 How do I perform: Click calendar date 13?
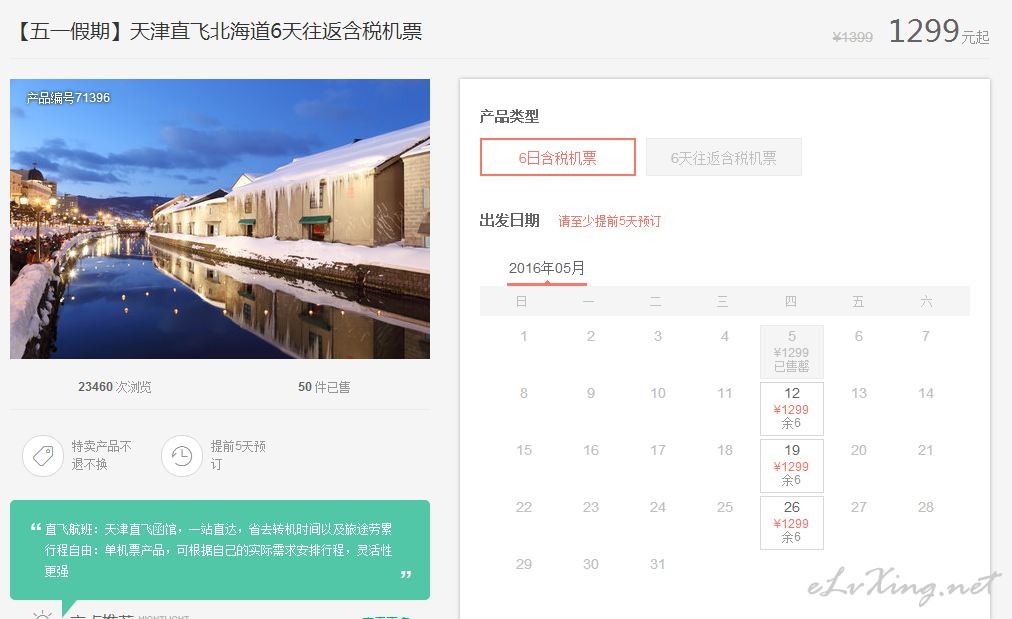coord(858,393)
